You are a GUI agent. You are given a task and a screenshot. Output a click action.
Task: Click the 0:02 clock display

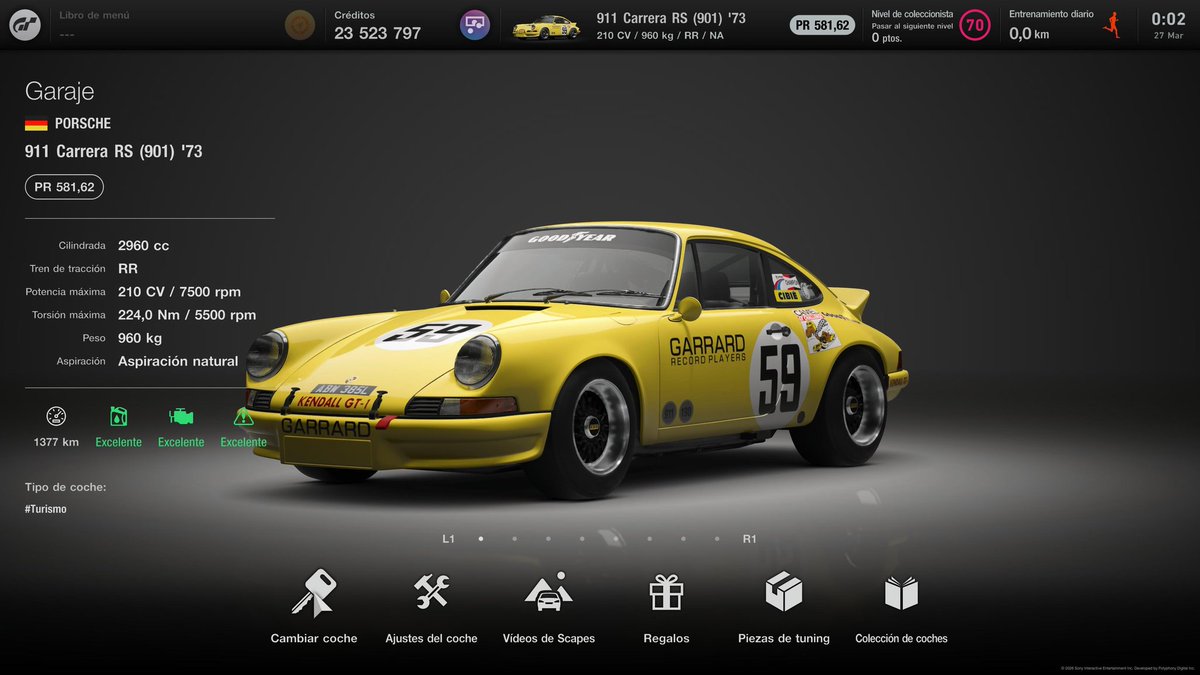[x=1168, y=19]
